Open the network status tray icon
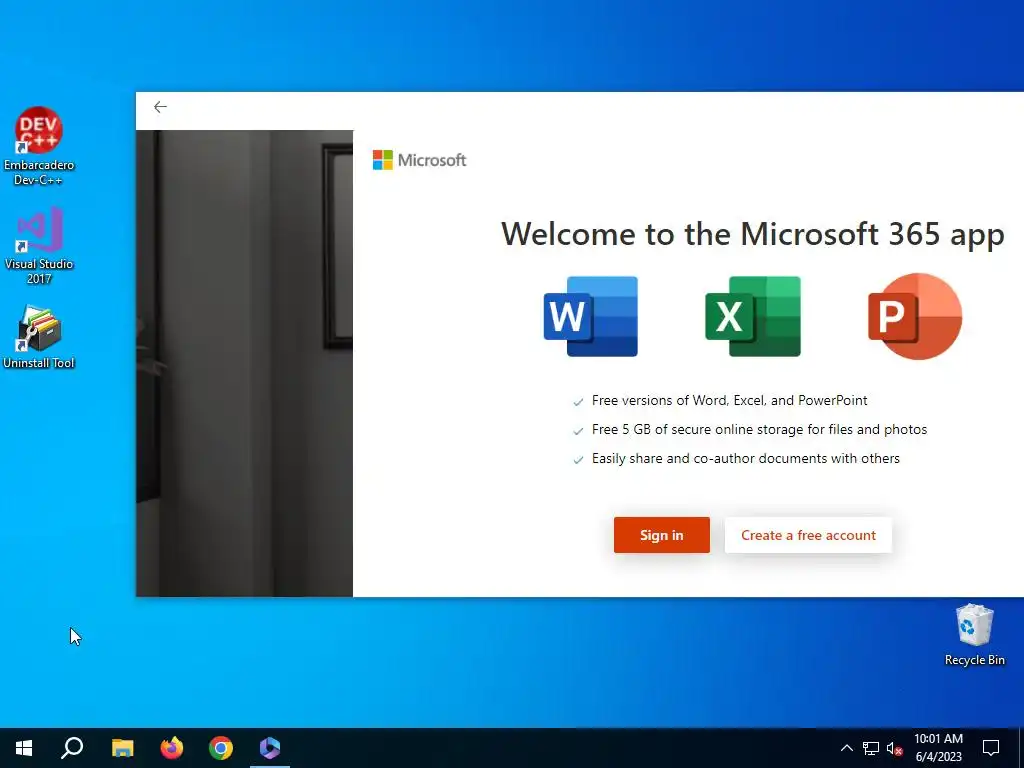This screenshot has height=768, width=1024. pyautogui.click(x=871, y=748)
